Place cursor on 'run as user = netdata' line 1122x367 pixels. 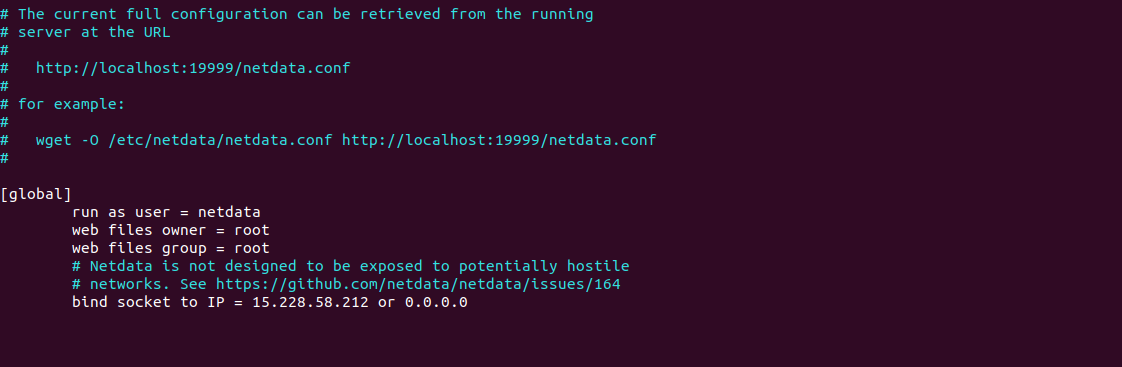[166, 212]
